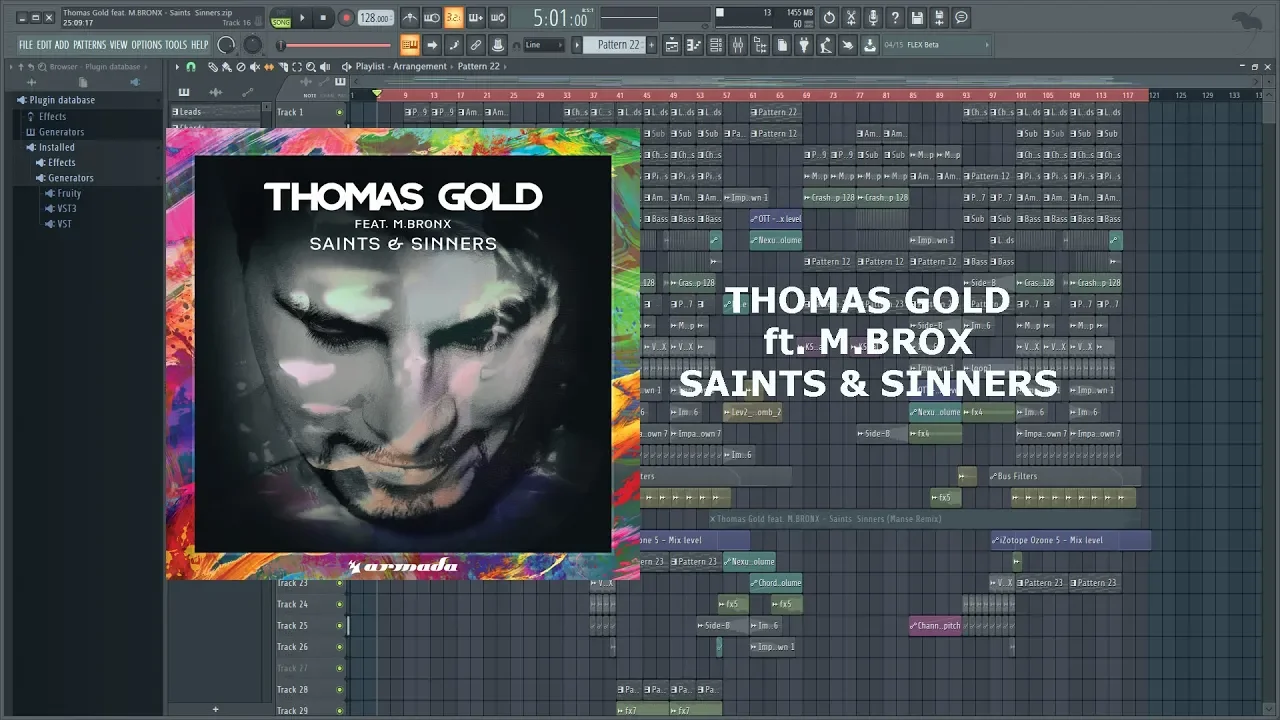This screenshot has height=720, width=1280.
Task: Open the Mixer view icon
Action: click(738, 45)
